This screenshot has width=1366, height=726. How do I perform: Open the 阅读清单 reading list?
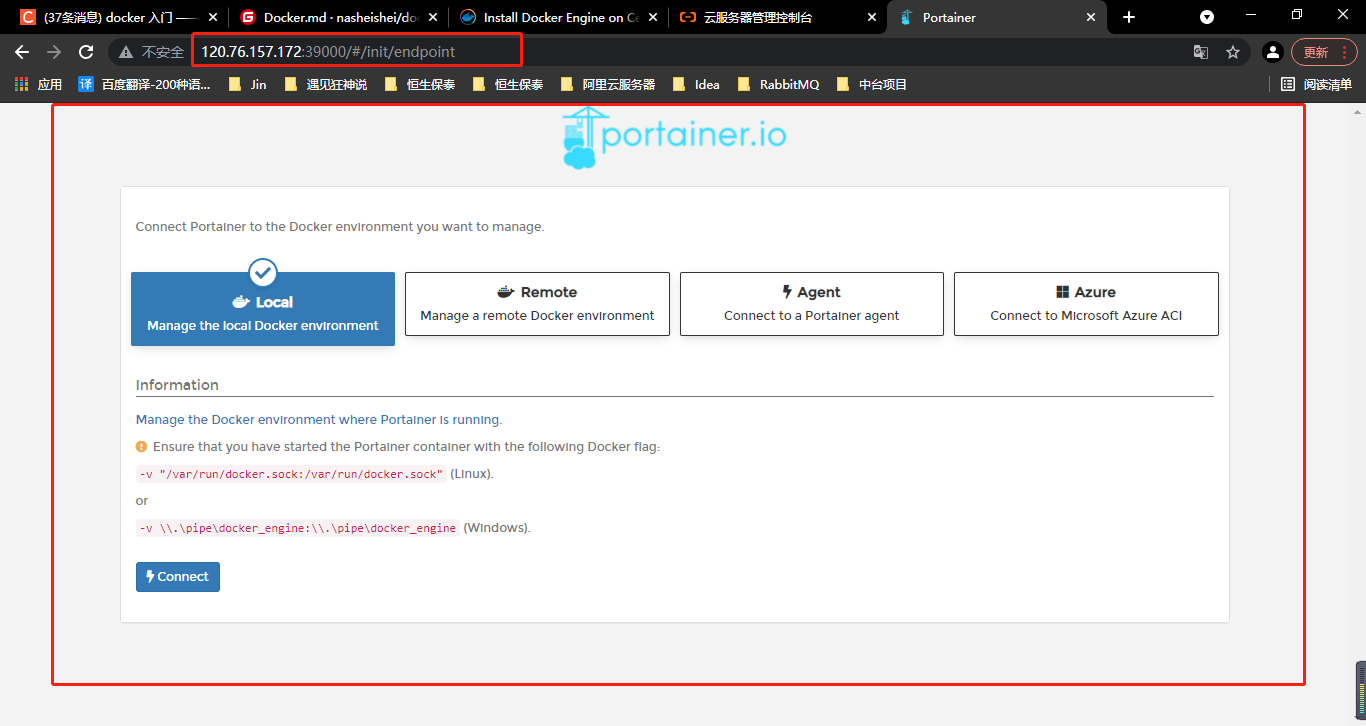click(x=1316, y=85)
